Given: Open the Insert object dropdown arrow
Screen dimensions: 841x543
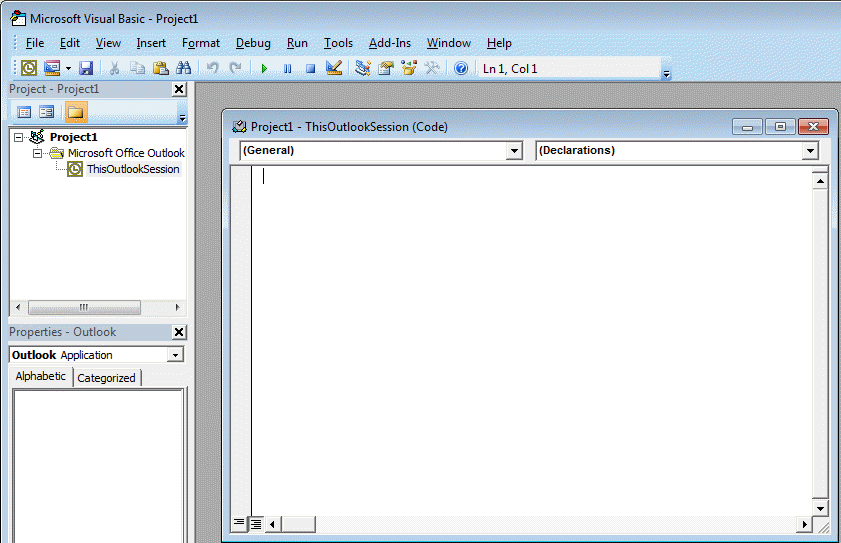Looking at the screenshot, I should (68, 68).
